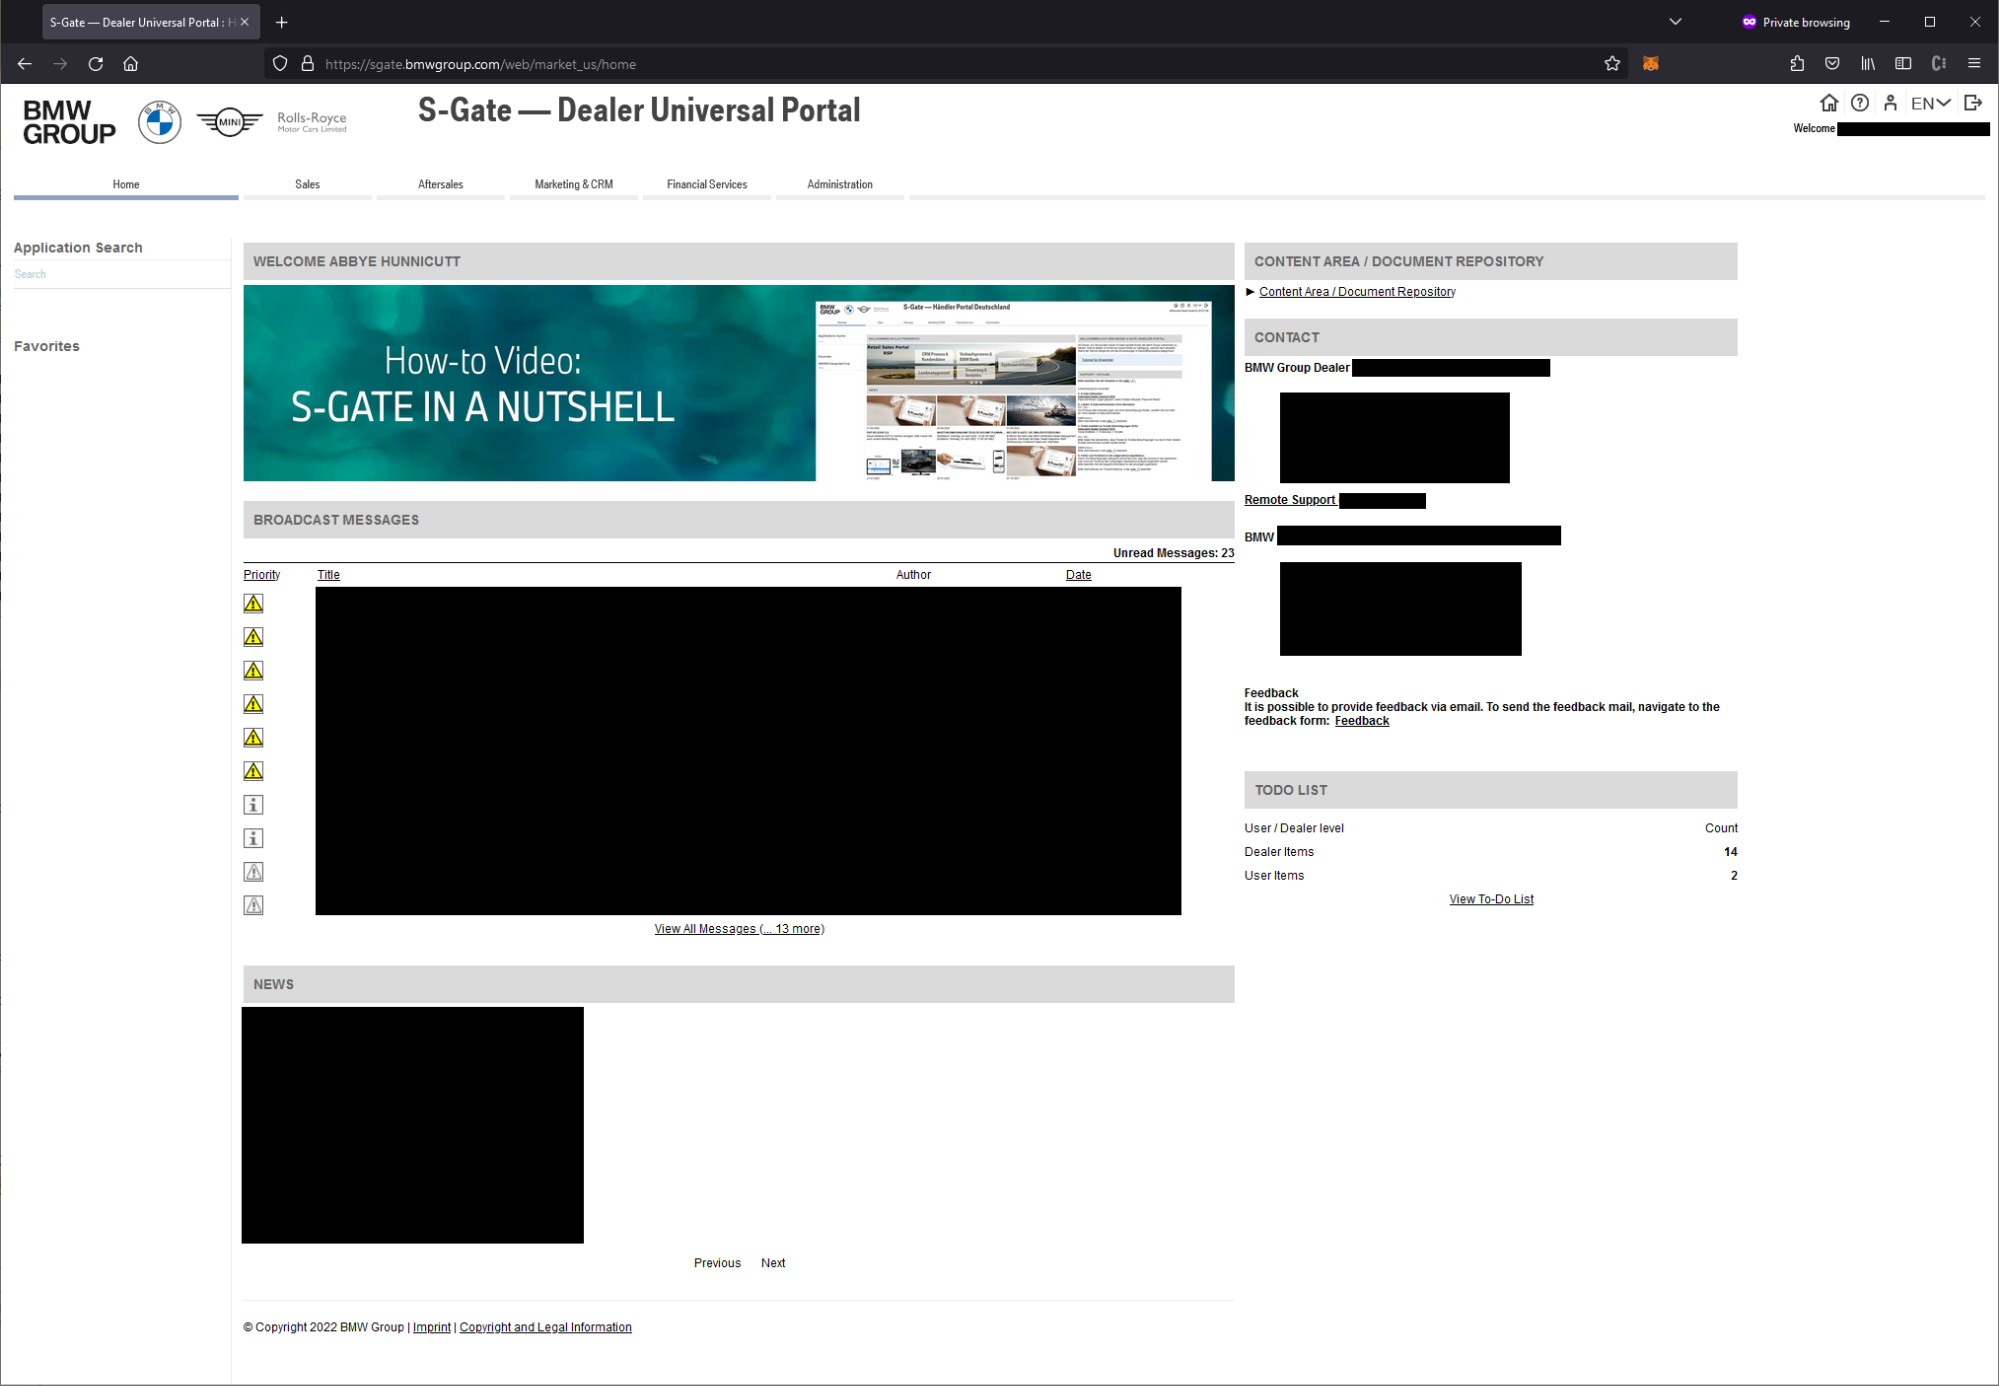
Task: Sort broadcast messages by Date
Action: coord(1078,575)
